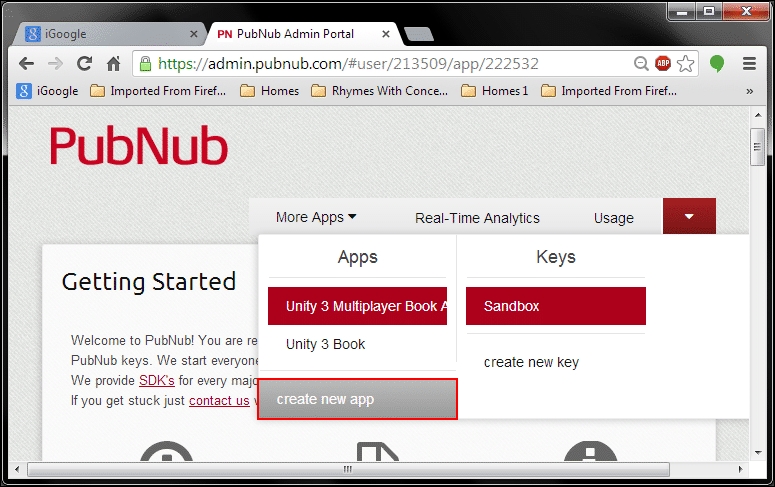The image size is (775, 487).
Task: Maximize the Chrome window
Action: click(709, 11)
